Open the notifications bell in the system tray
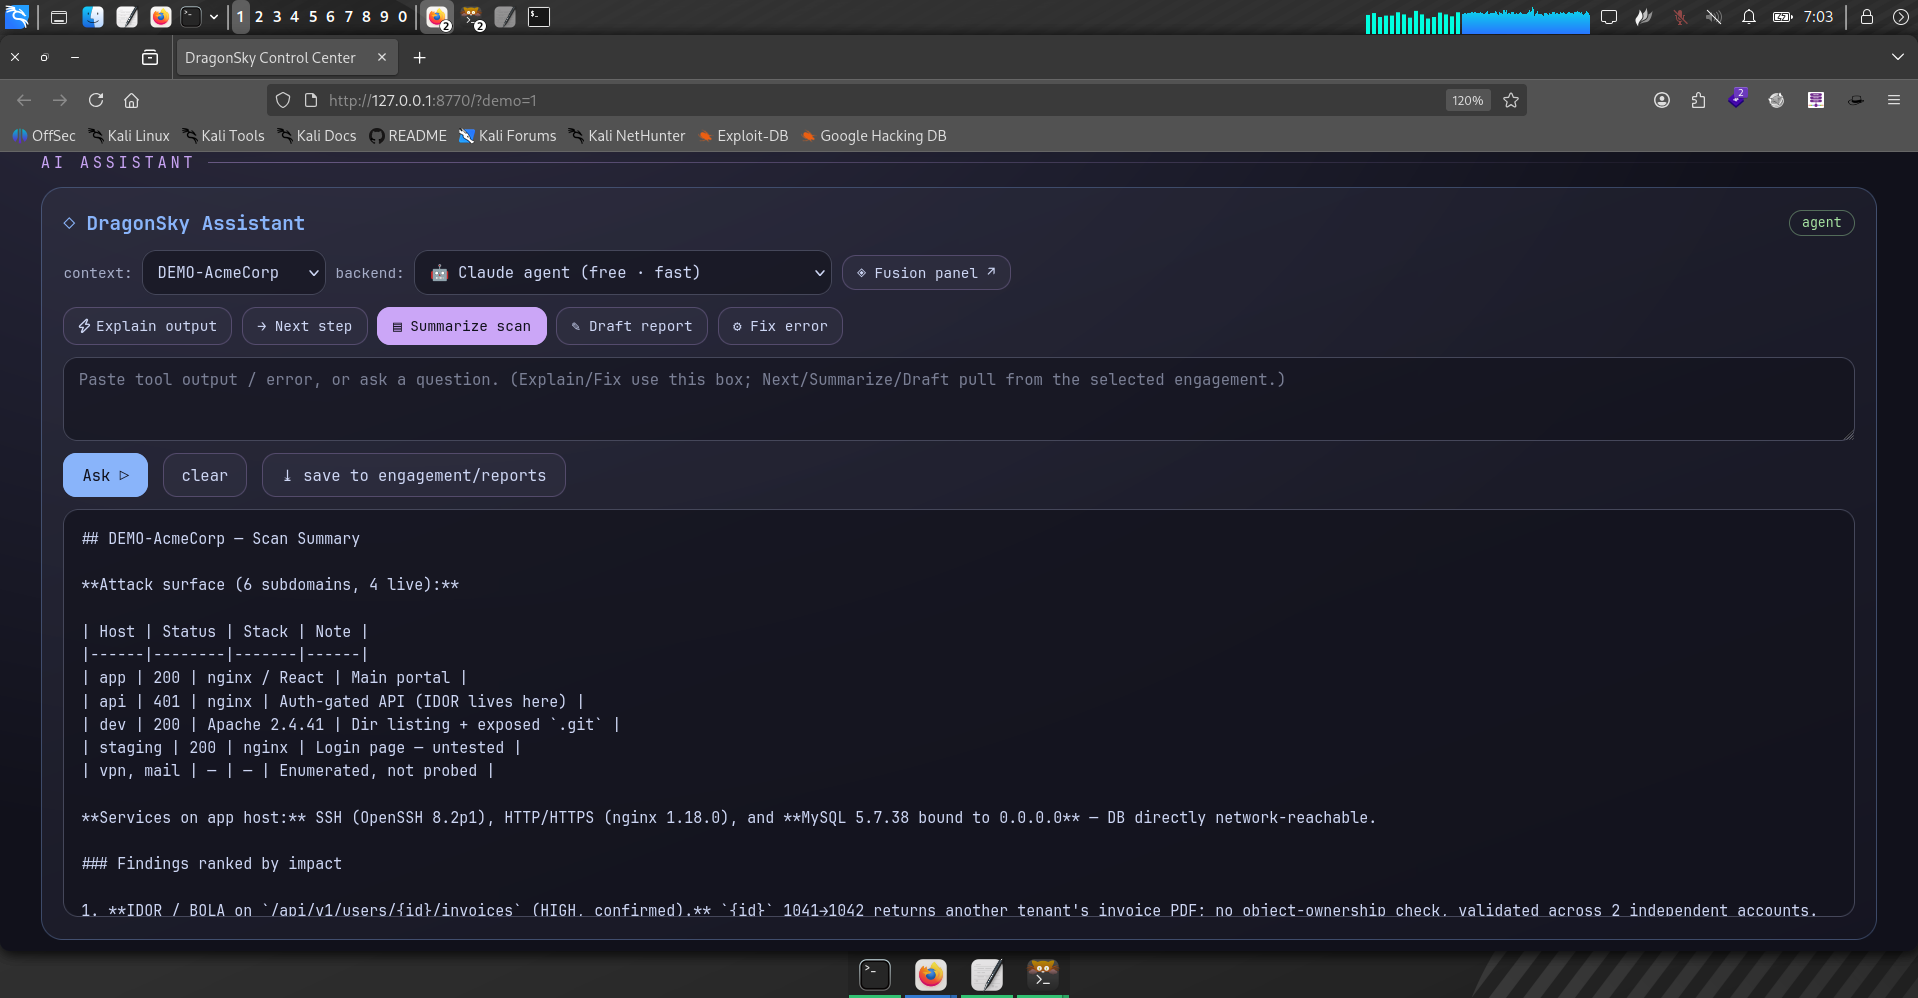This screenshot has width=1918, height=998. [x=1748, y=17]
